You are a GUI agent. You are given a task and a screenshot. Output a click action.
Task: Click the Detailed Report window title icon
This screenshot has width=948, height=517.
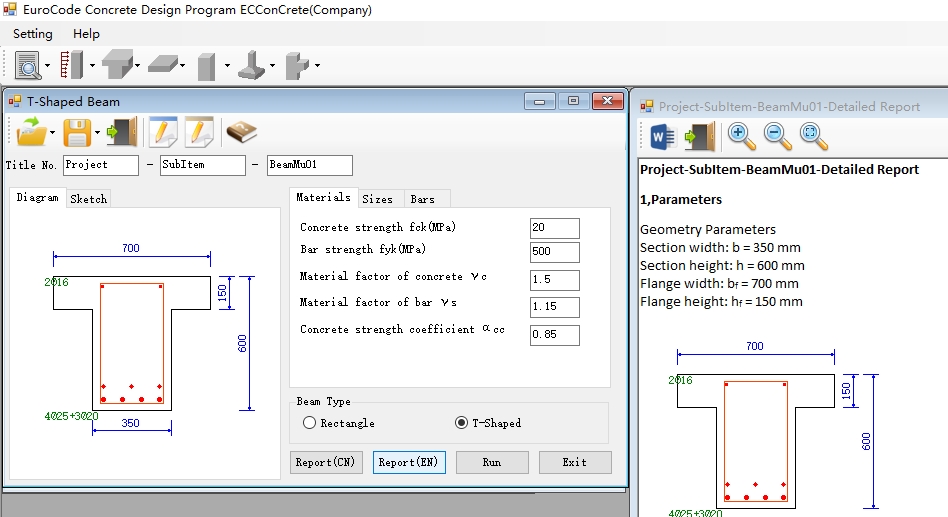(x=647, y=106)
